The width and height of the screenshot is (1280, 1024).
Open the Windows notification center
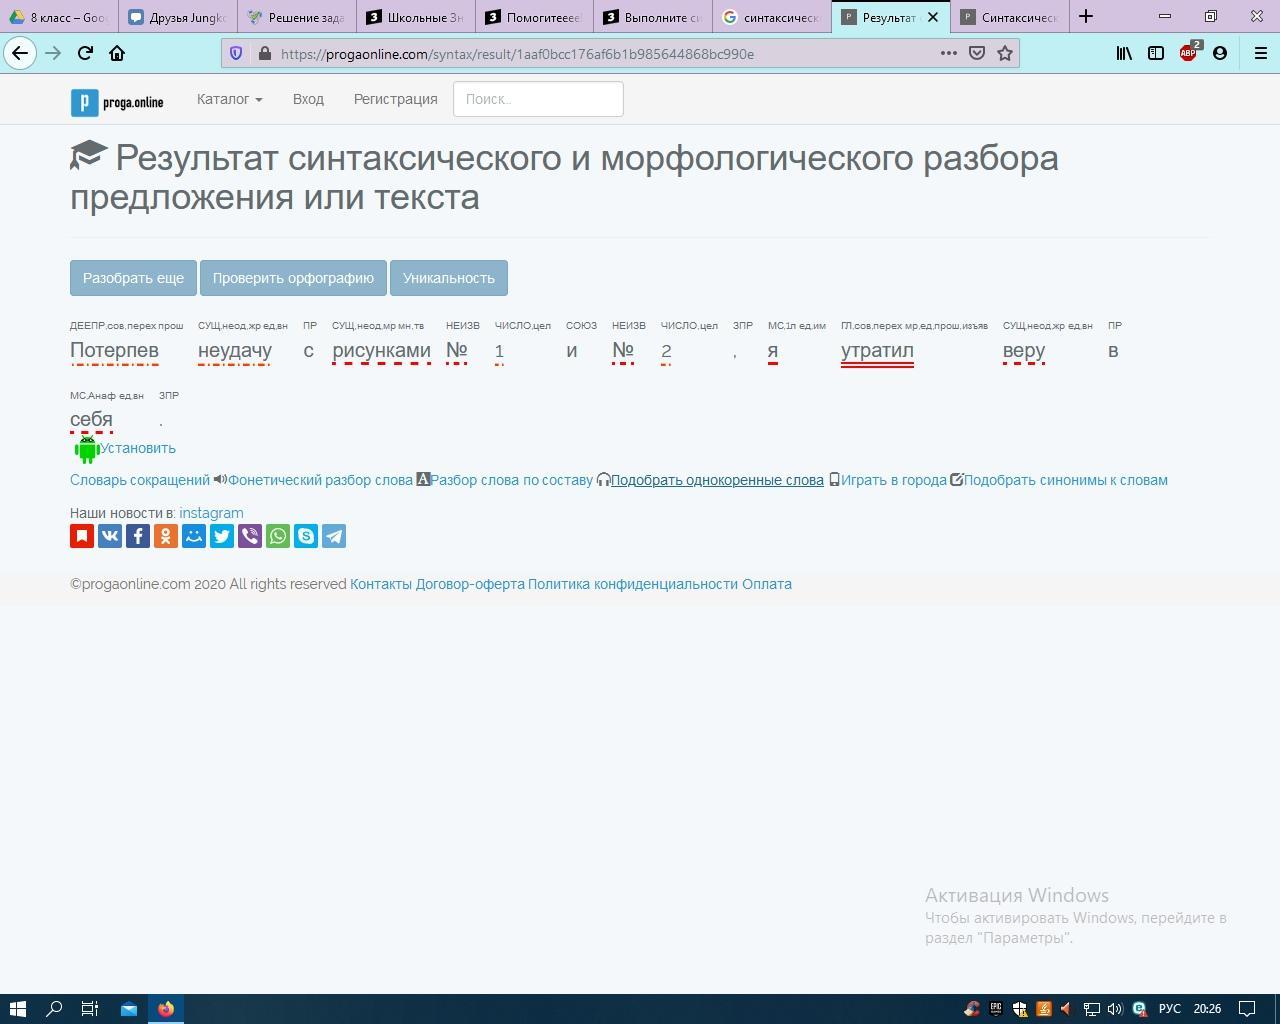[1247, 1008]
